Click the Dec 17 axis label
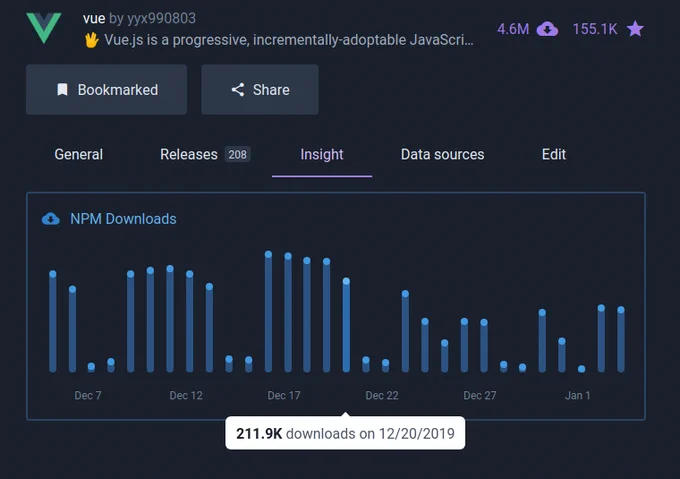Viewport: 680px width, 479px height. [284, 395]
